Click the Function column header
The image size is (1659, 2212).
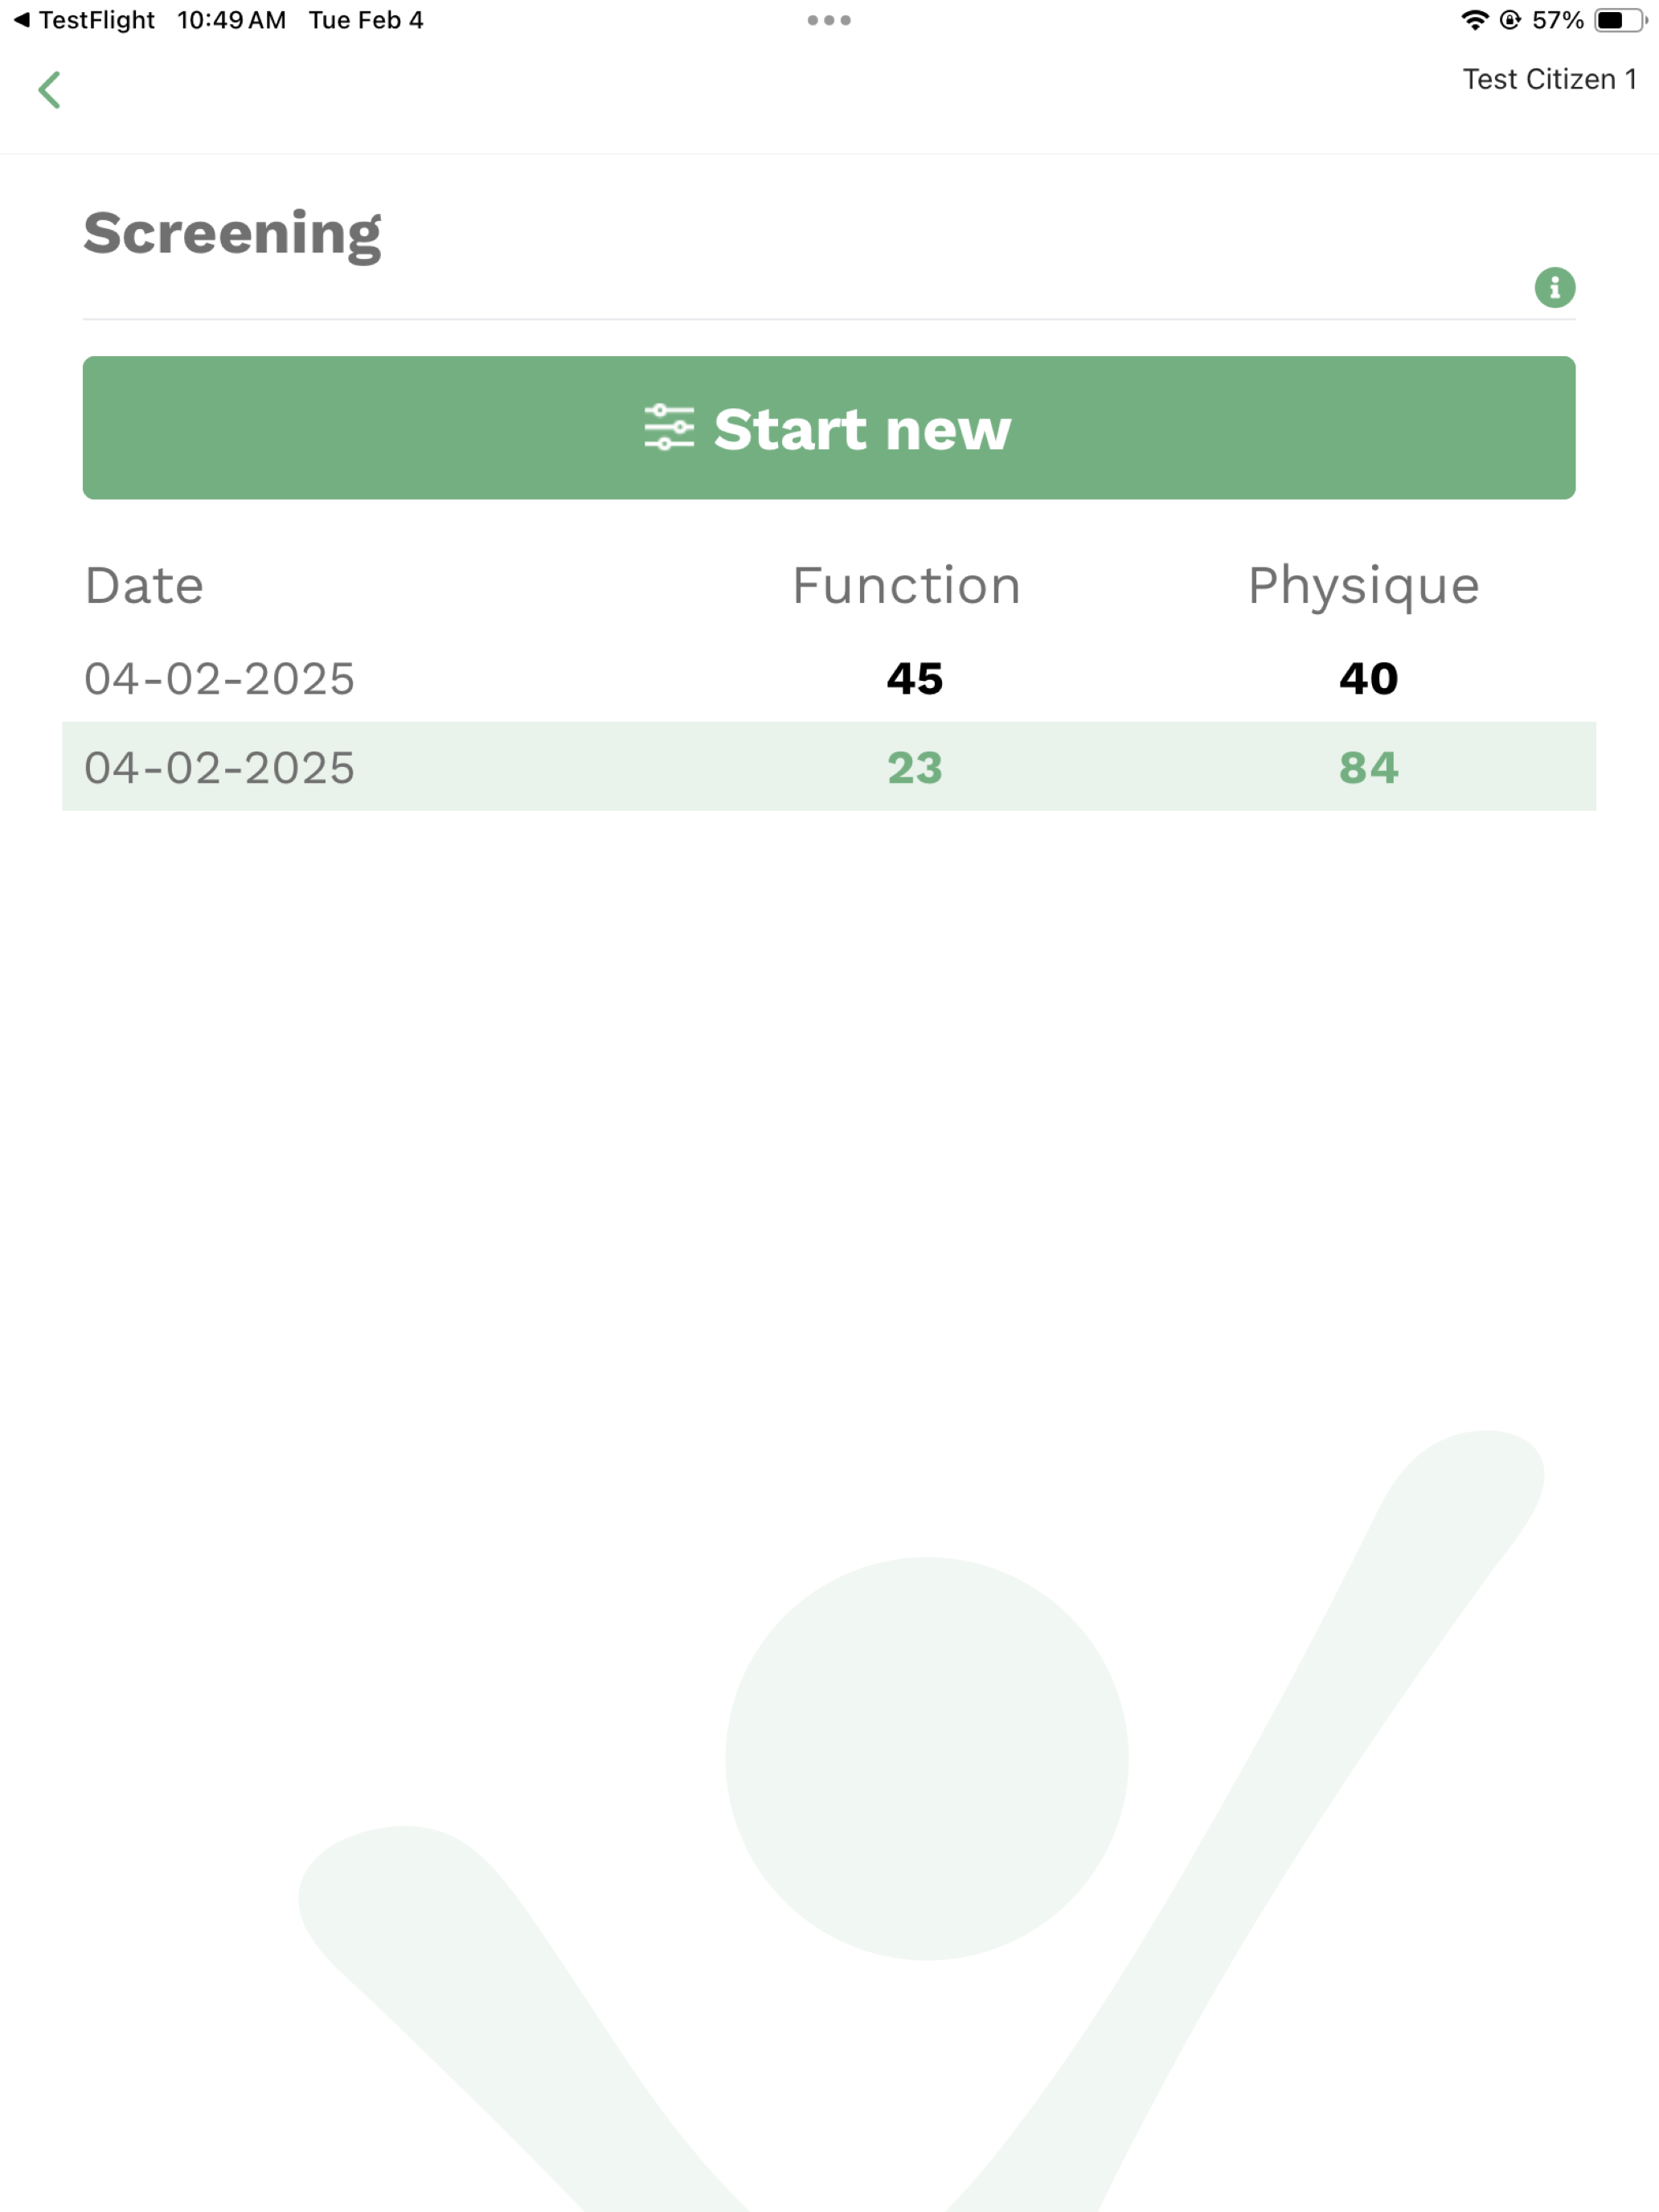click(906, 585)
